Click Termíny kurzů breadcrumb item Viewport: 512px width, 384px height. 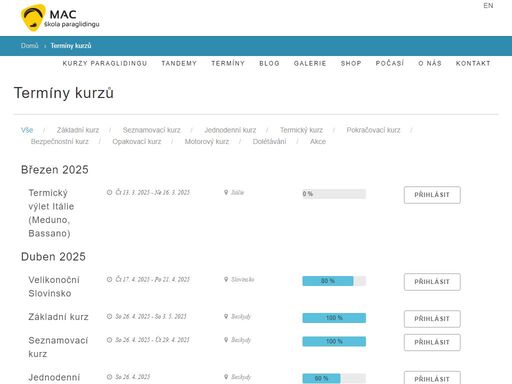tap(71, 46)
